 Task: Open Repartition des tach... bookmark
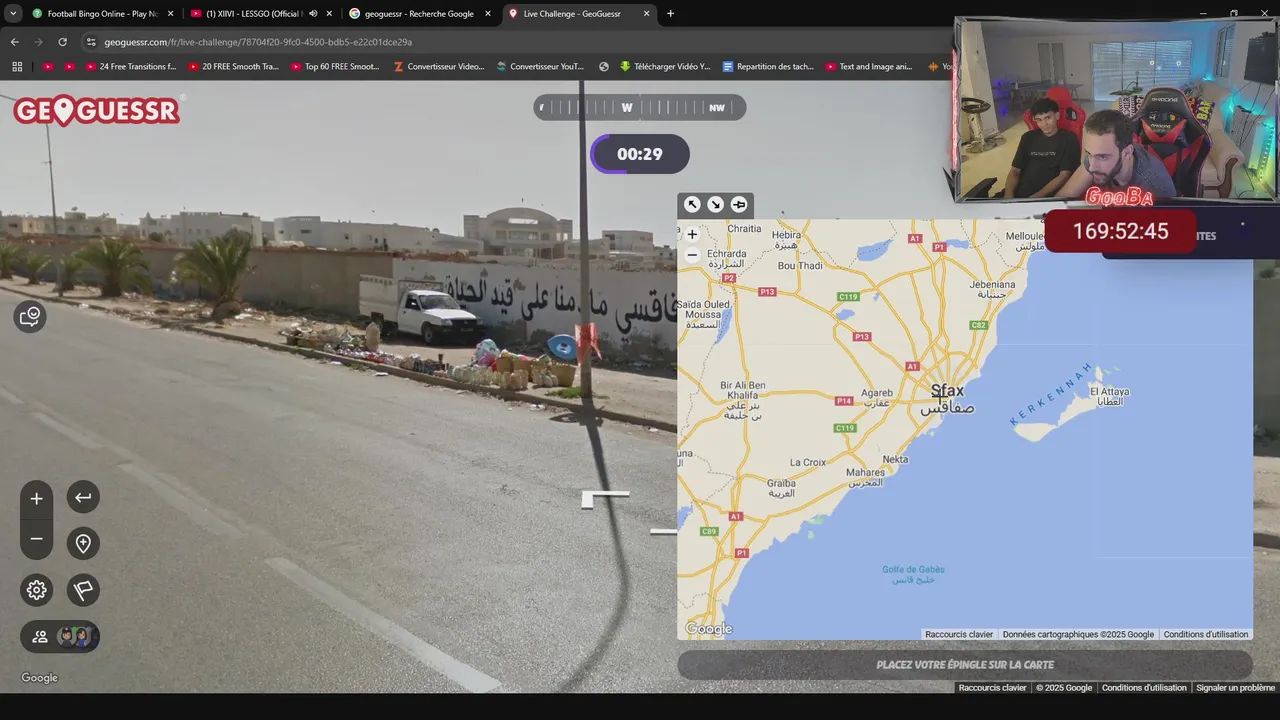[768, 67]
